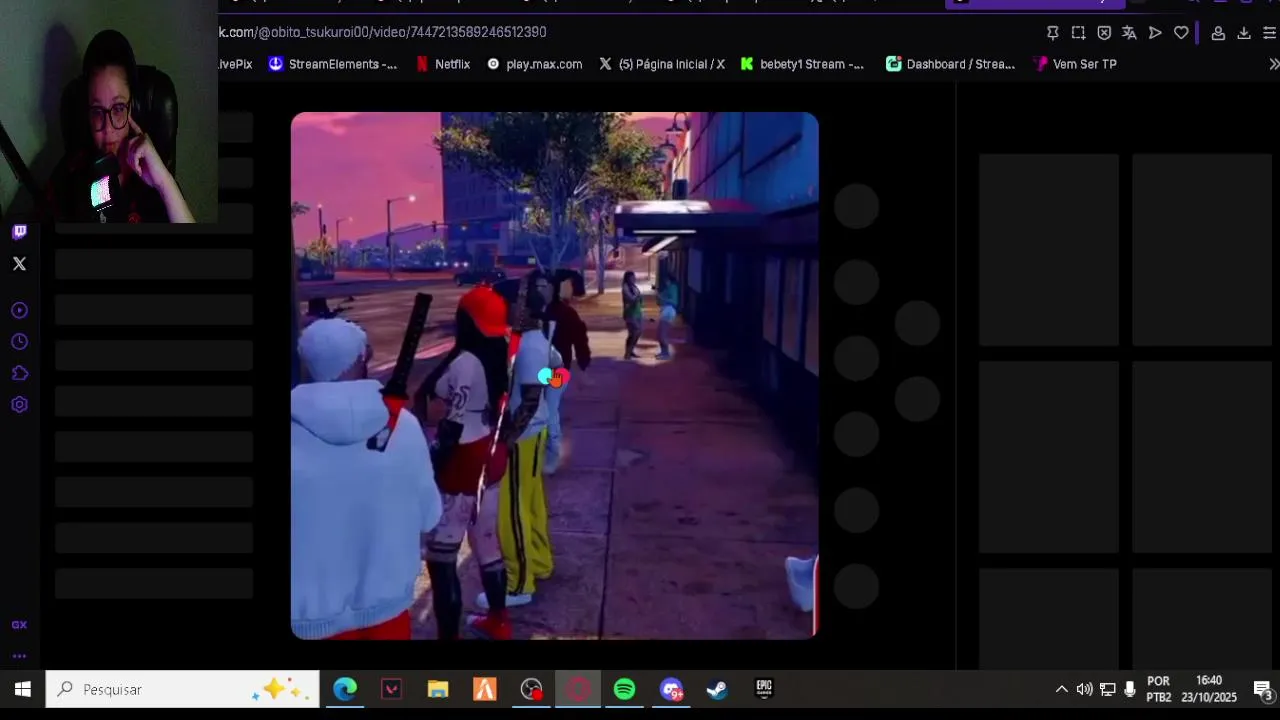The width and height of the screenshot is (1280, 720).
Task: Open Valorant from the taskbar
Action: click(x=392, y=690)
